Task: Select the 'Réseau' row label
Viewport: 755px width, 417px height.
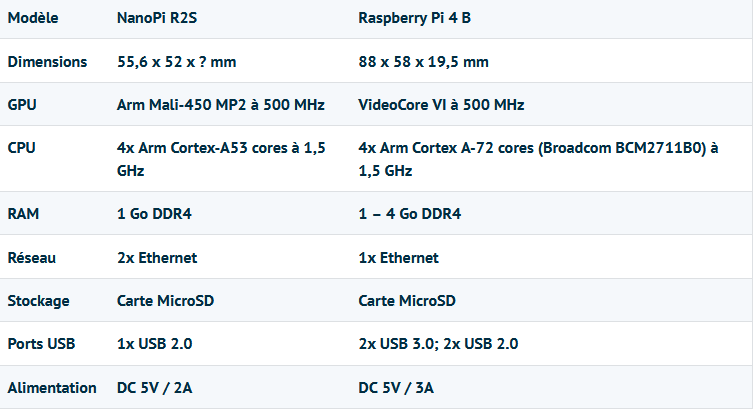Action: click(32, 258)
